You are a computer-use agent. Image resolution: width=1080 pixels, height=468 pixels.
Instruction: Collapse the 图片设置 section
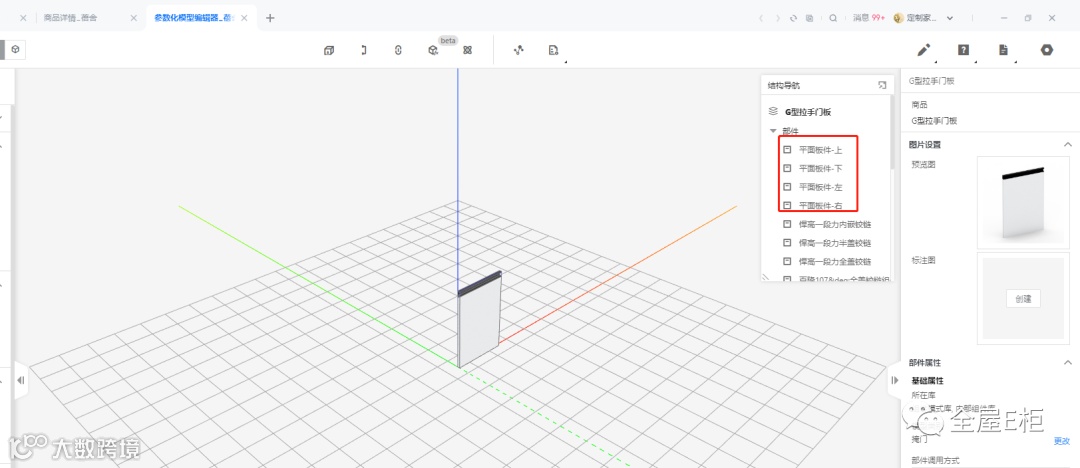pyautogui.click(x=1068, y=145)
